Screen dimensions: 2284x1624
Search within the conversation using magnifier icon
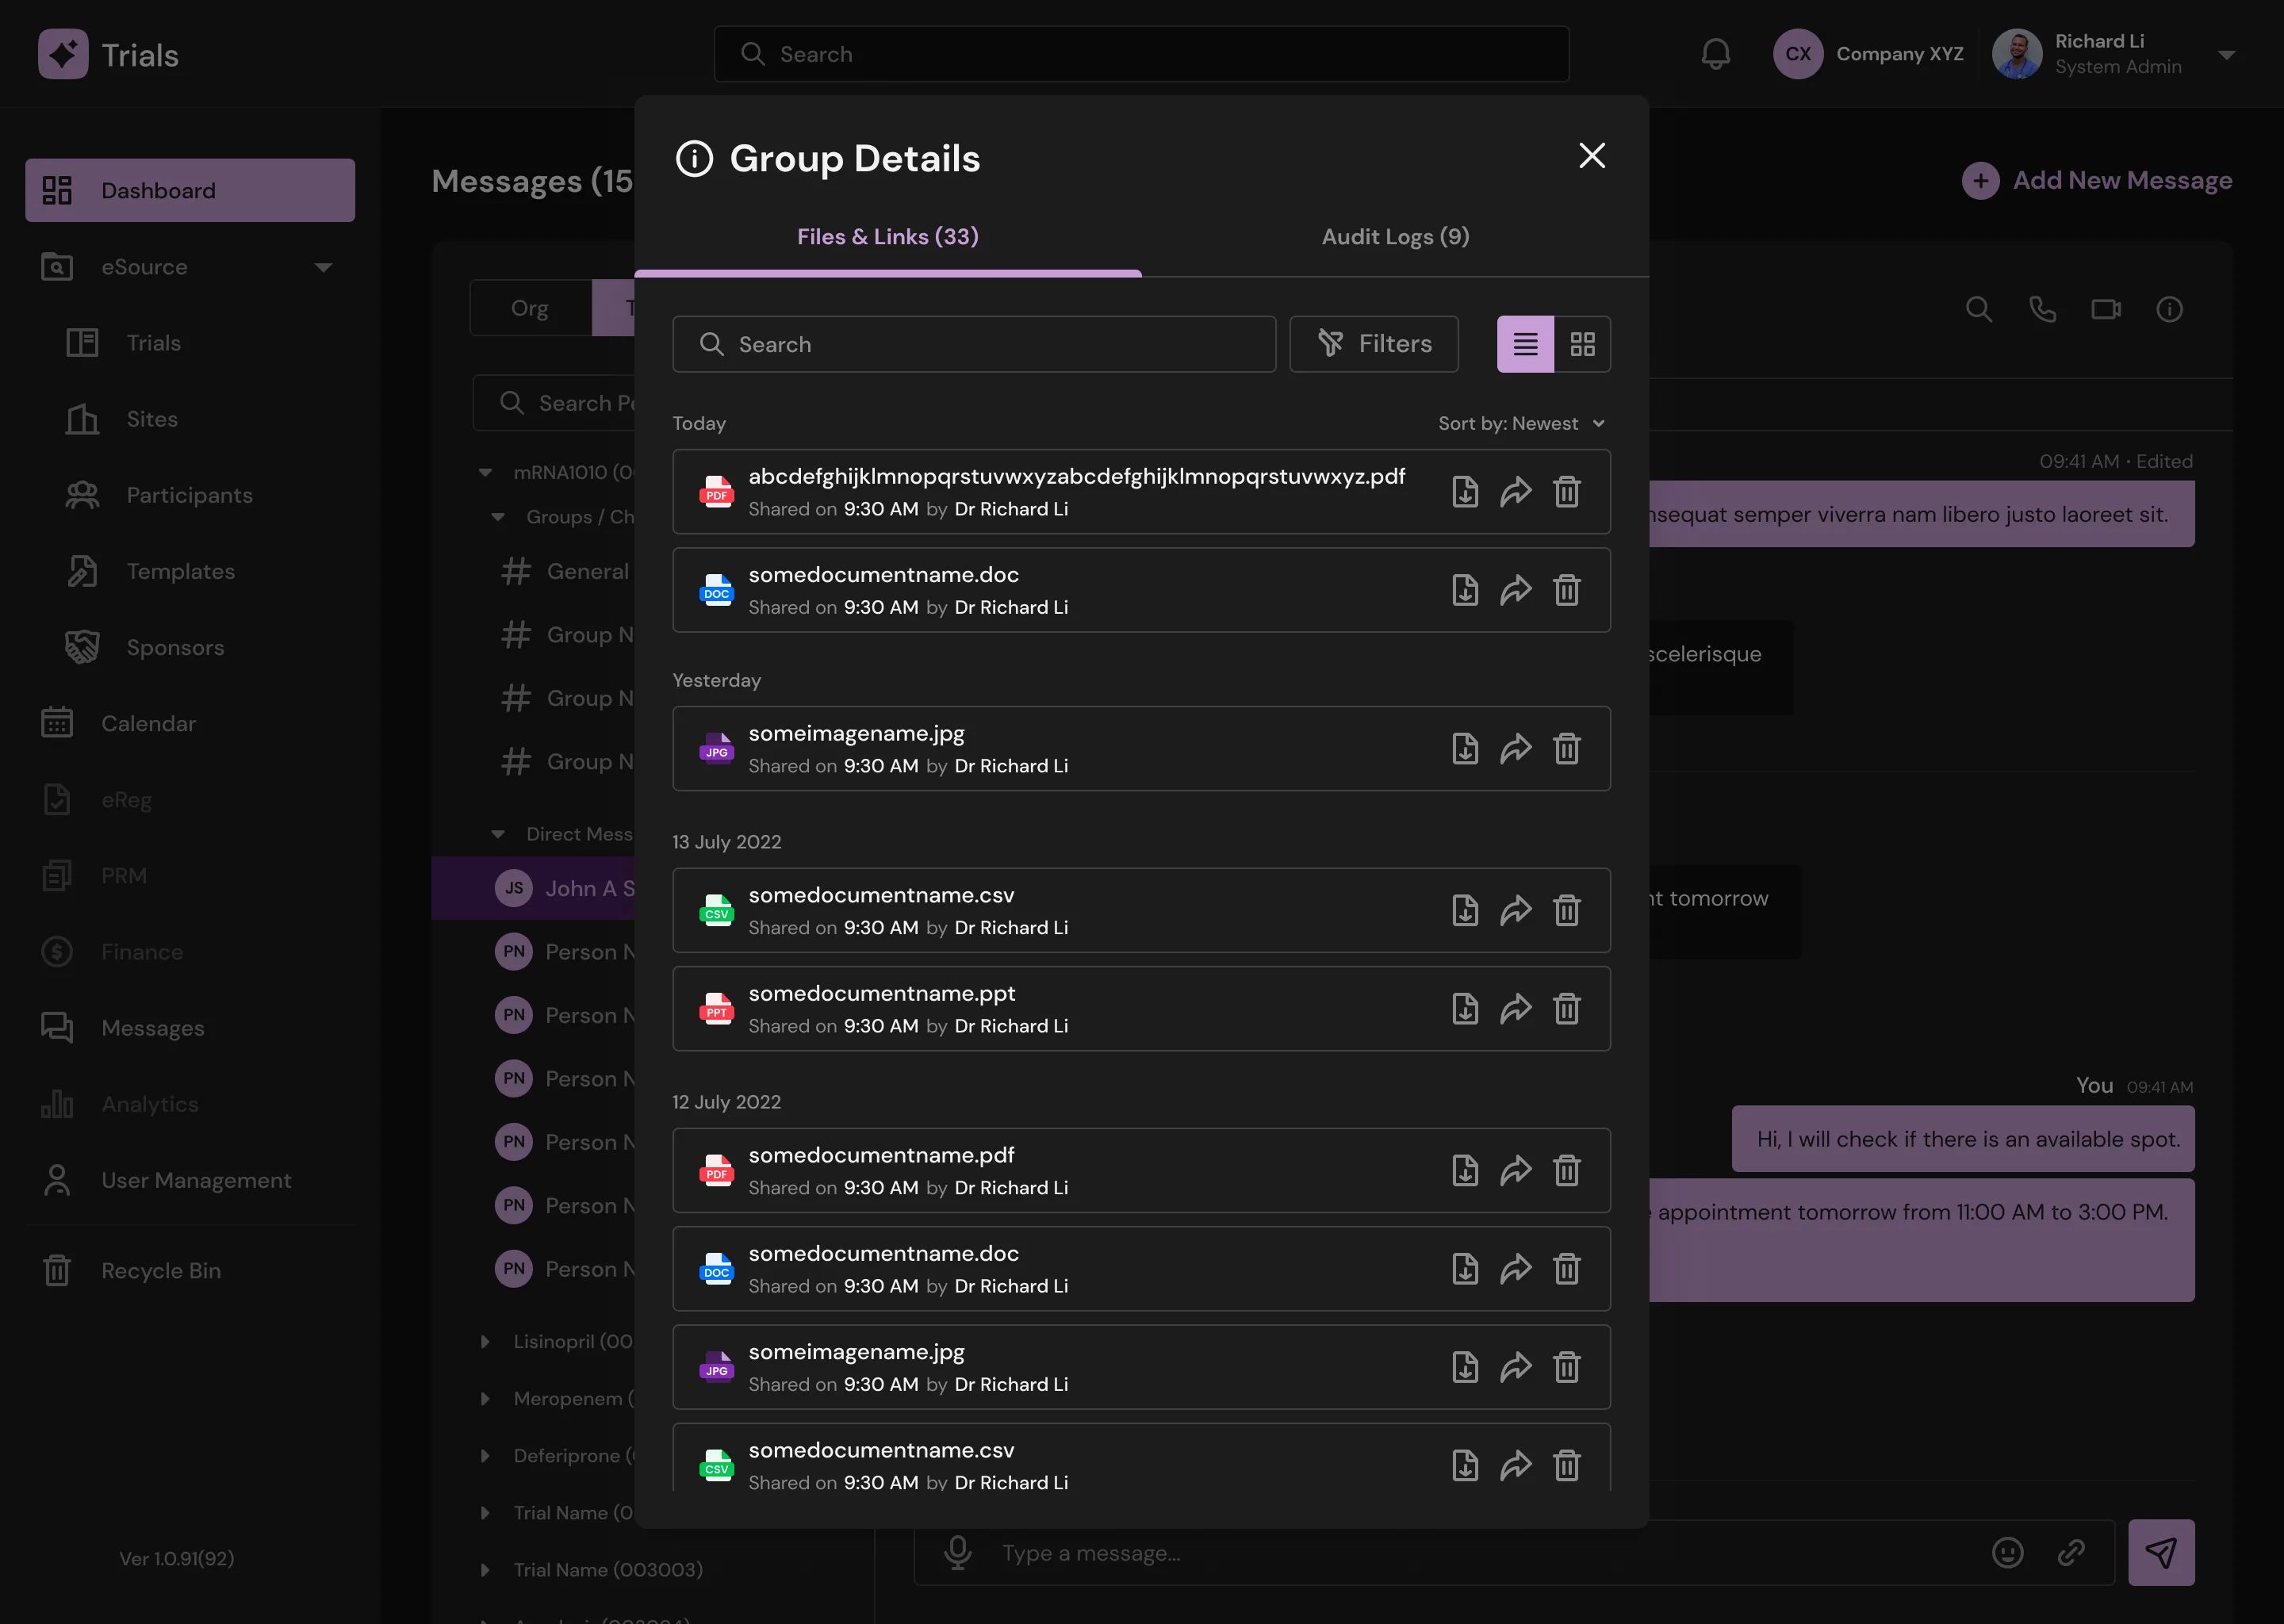[x=1979, y=310]
